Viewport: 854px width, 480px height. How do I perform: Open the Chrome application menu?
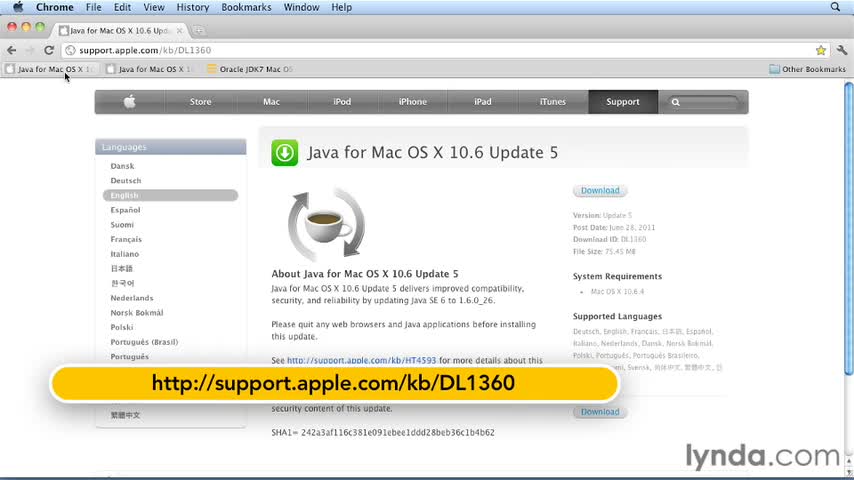coord(54,7)
